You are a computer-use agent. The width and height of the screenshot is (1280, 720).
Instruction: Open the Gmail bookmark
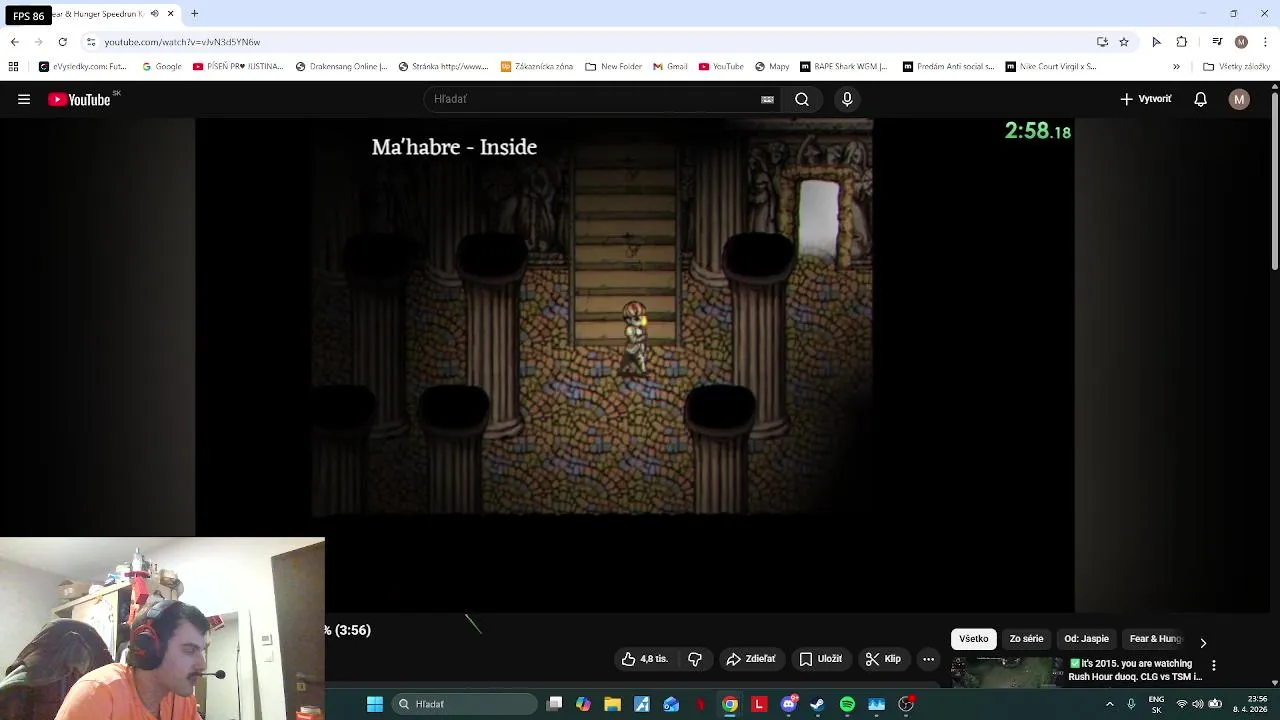[670, 67]
